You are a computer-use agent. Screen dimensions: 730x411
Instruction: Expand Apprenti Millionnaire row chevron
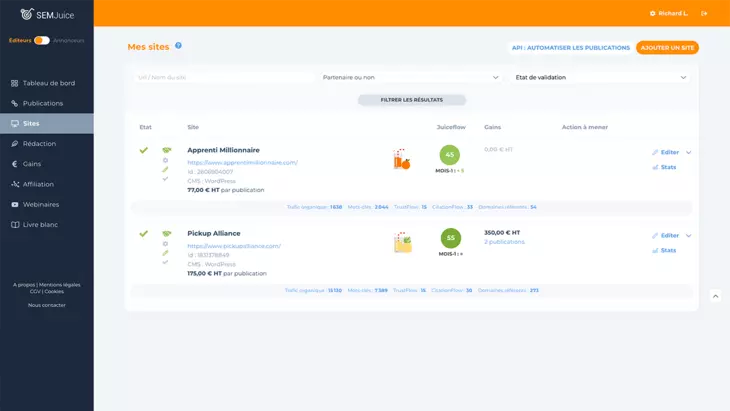[x=689, y=152]
